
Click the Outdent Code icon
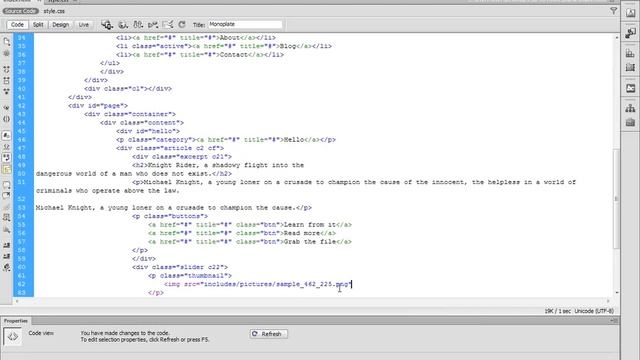[7, 256]
